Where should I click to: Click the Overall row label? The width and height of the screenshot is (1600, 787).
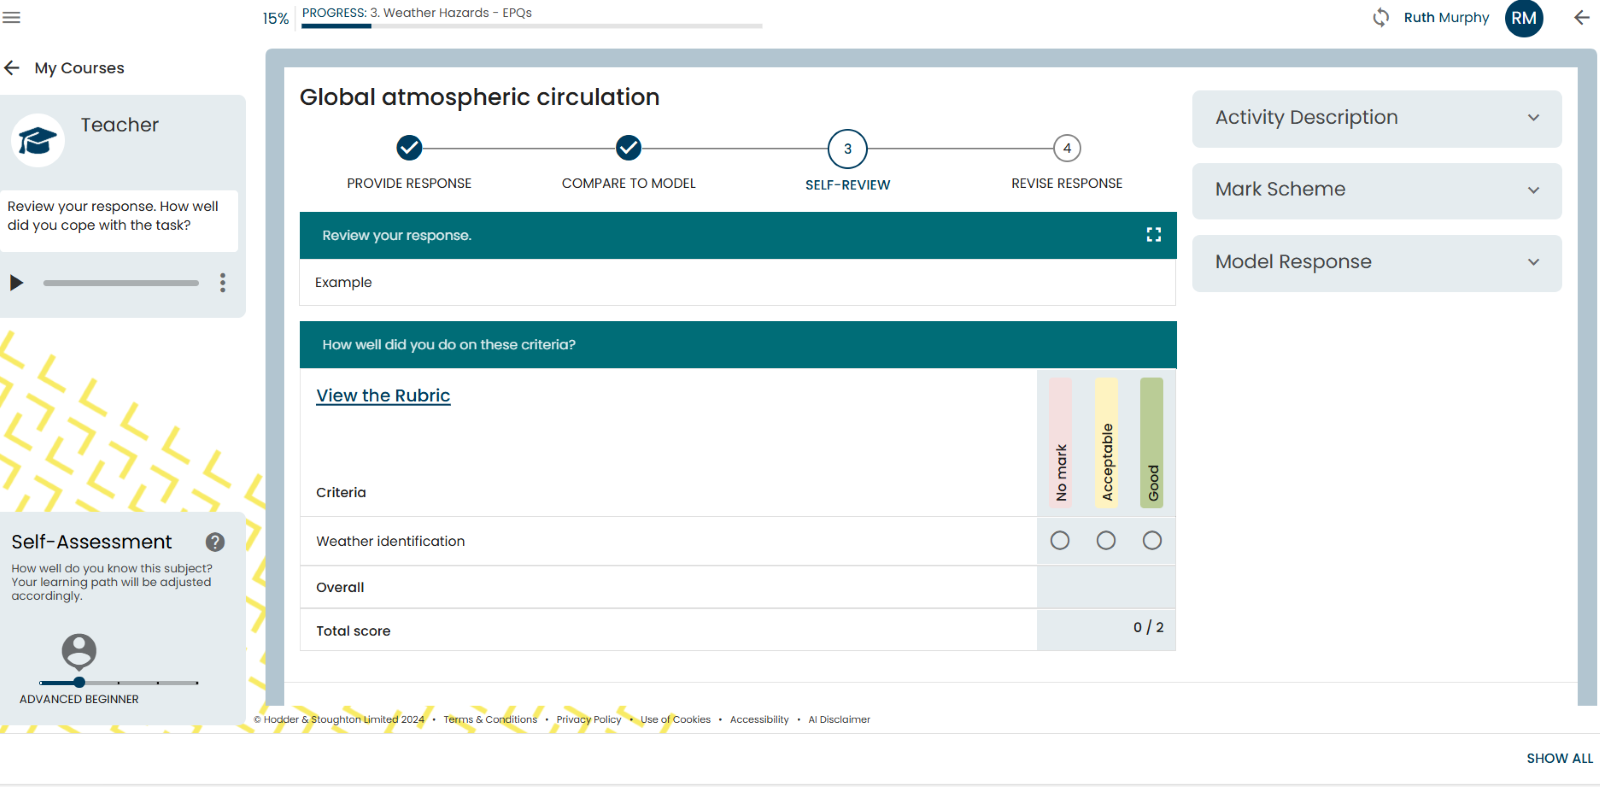coord(340,588)
